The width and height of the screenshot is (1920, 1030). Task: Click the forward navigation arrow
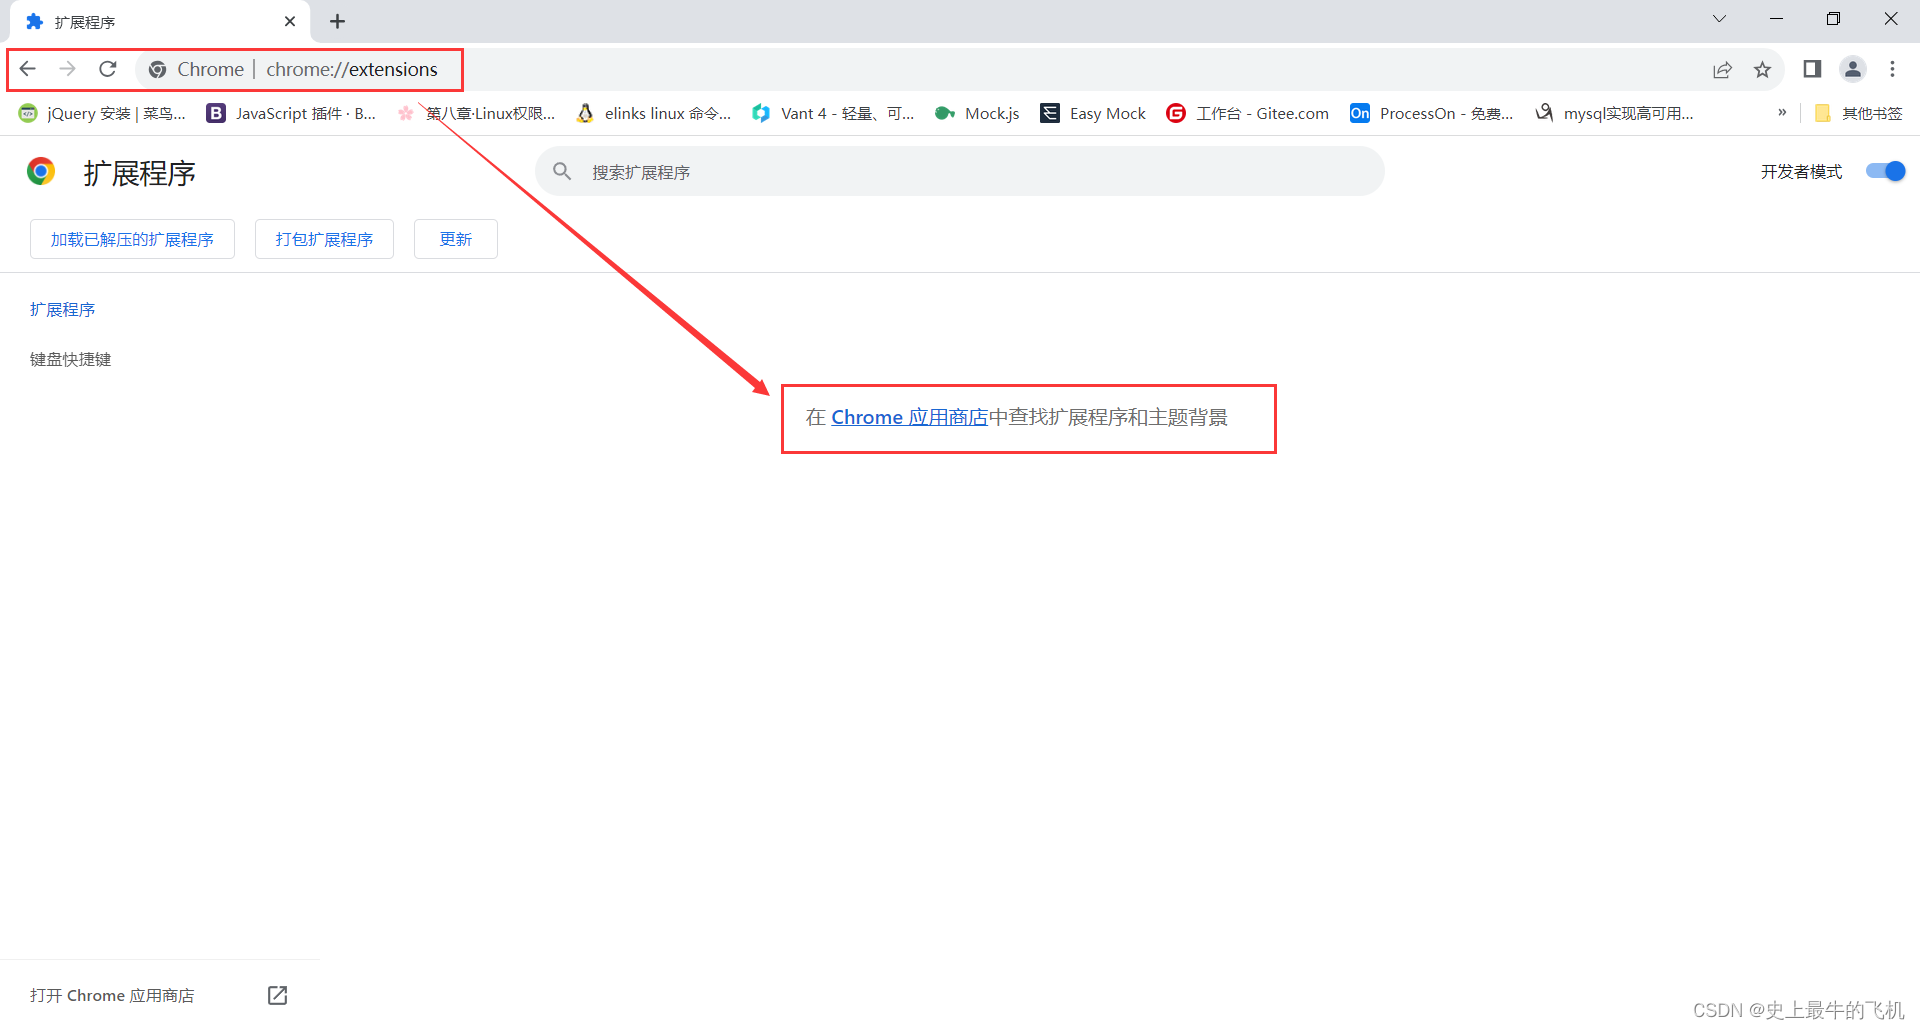click(68, 69)
